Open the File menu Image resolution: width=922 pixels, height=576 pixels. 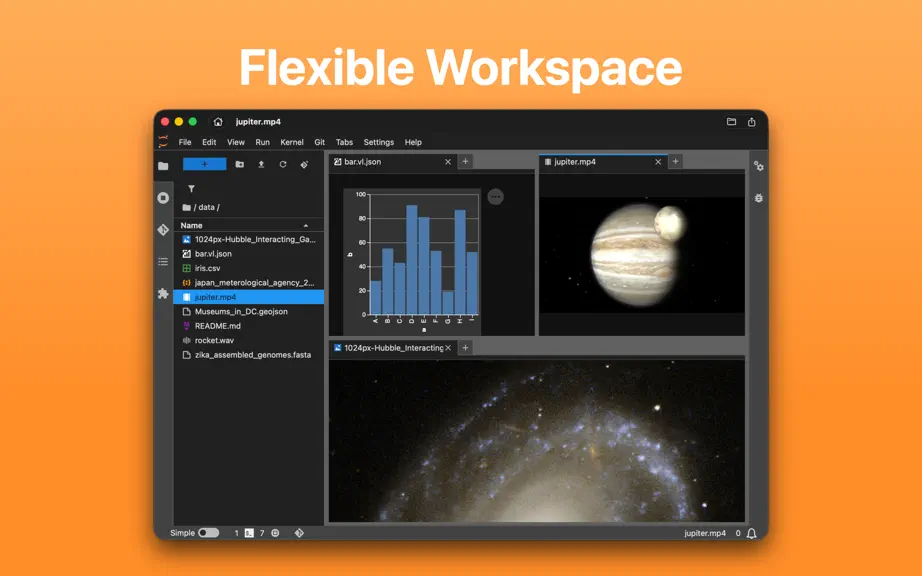coord(185,142)
